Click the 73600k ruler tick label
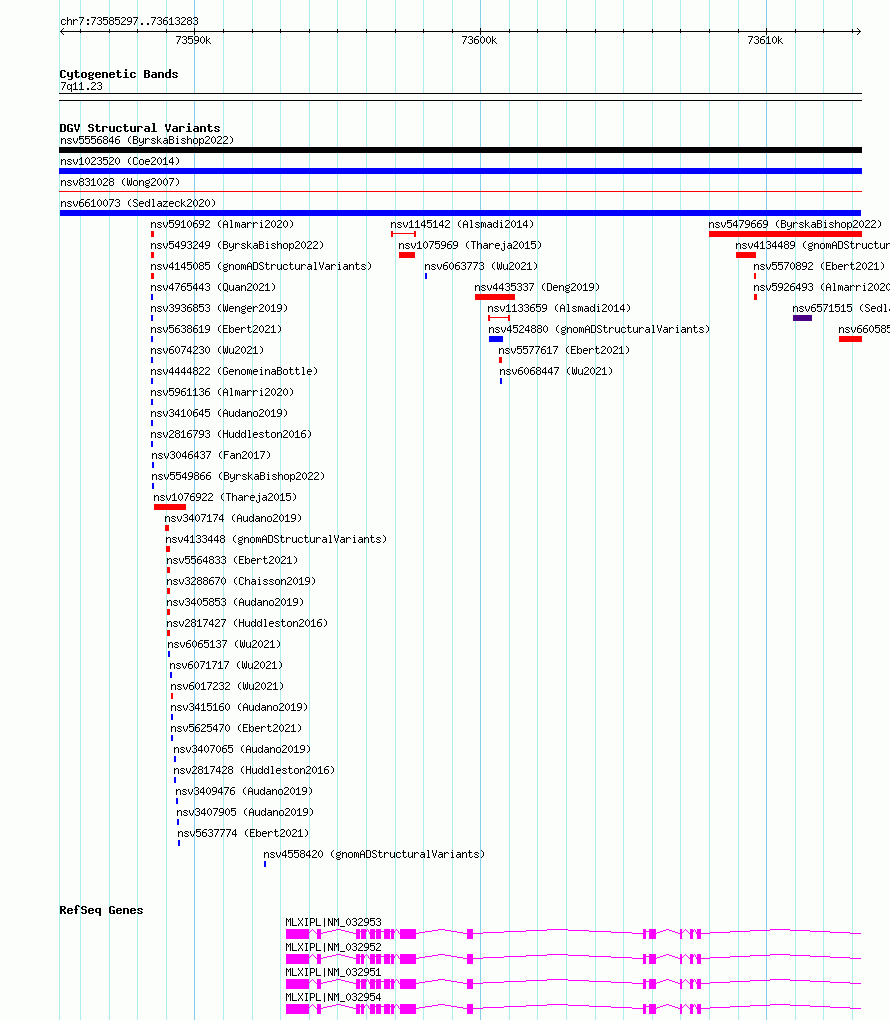This screenshot has width=890, height=1020. click(479, 40)
